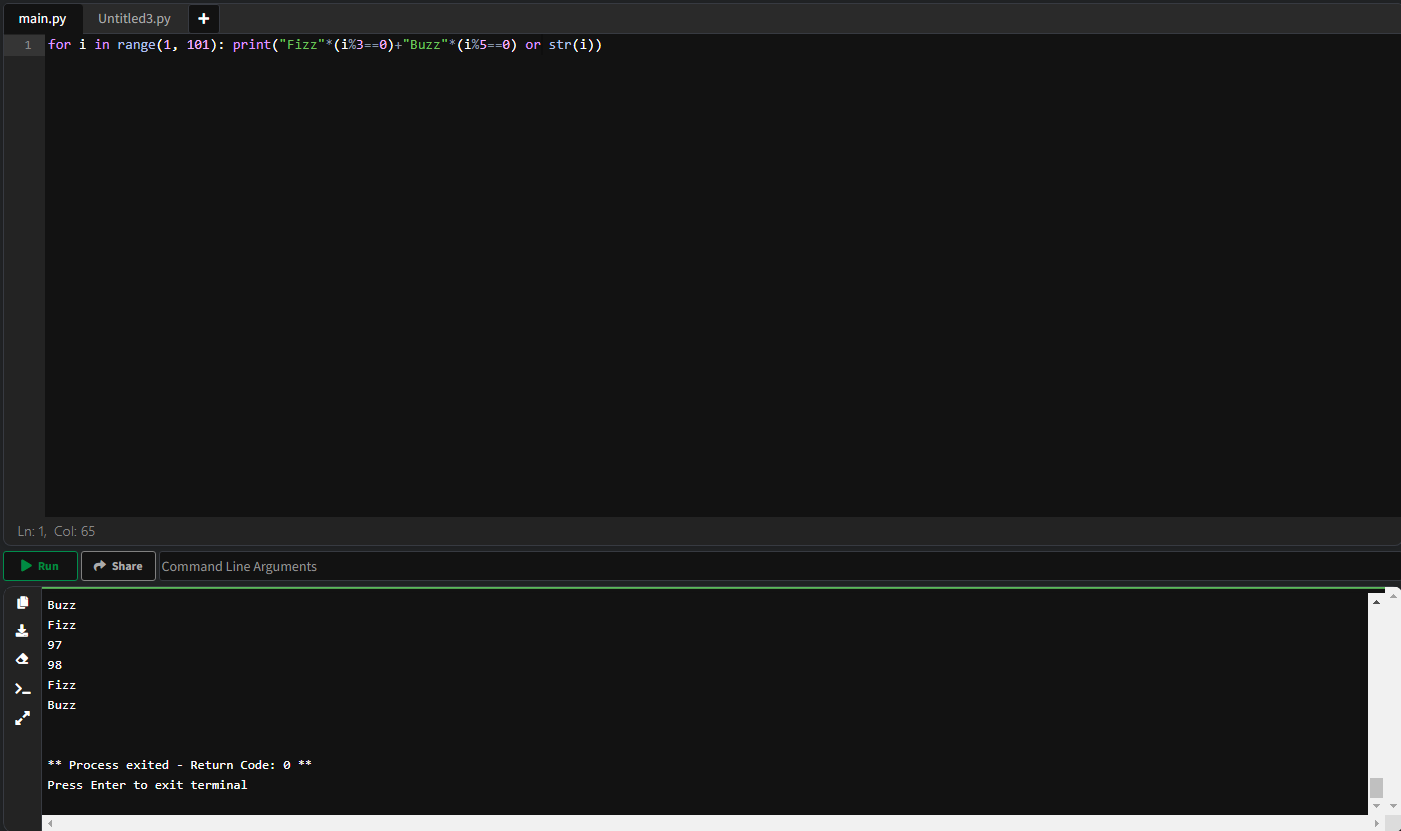Switch to the Untitled3.py tab
This screenshot has width=1401, height=831.
tap(133, 18)
